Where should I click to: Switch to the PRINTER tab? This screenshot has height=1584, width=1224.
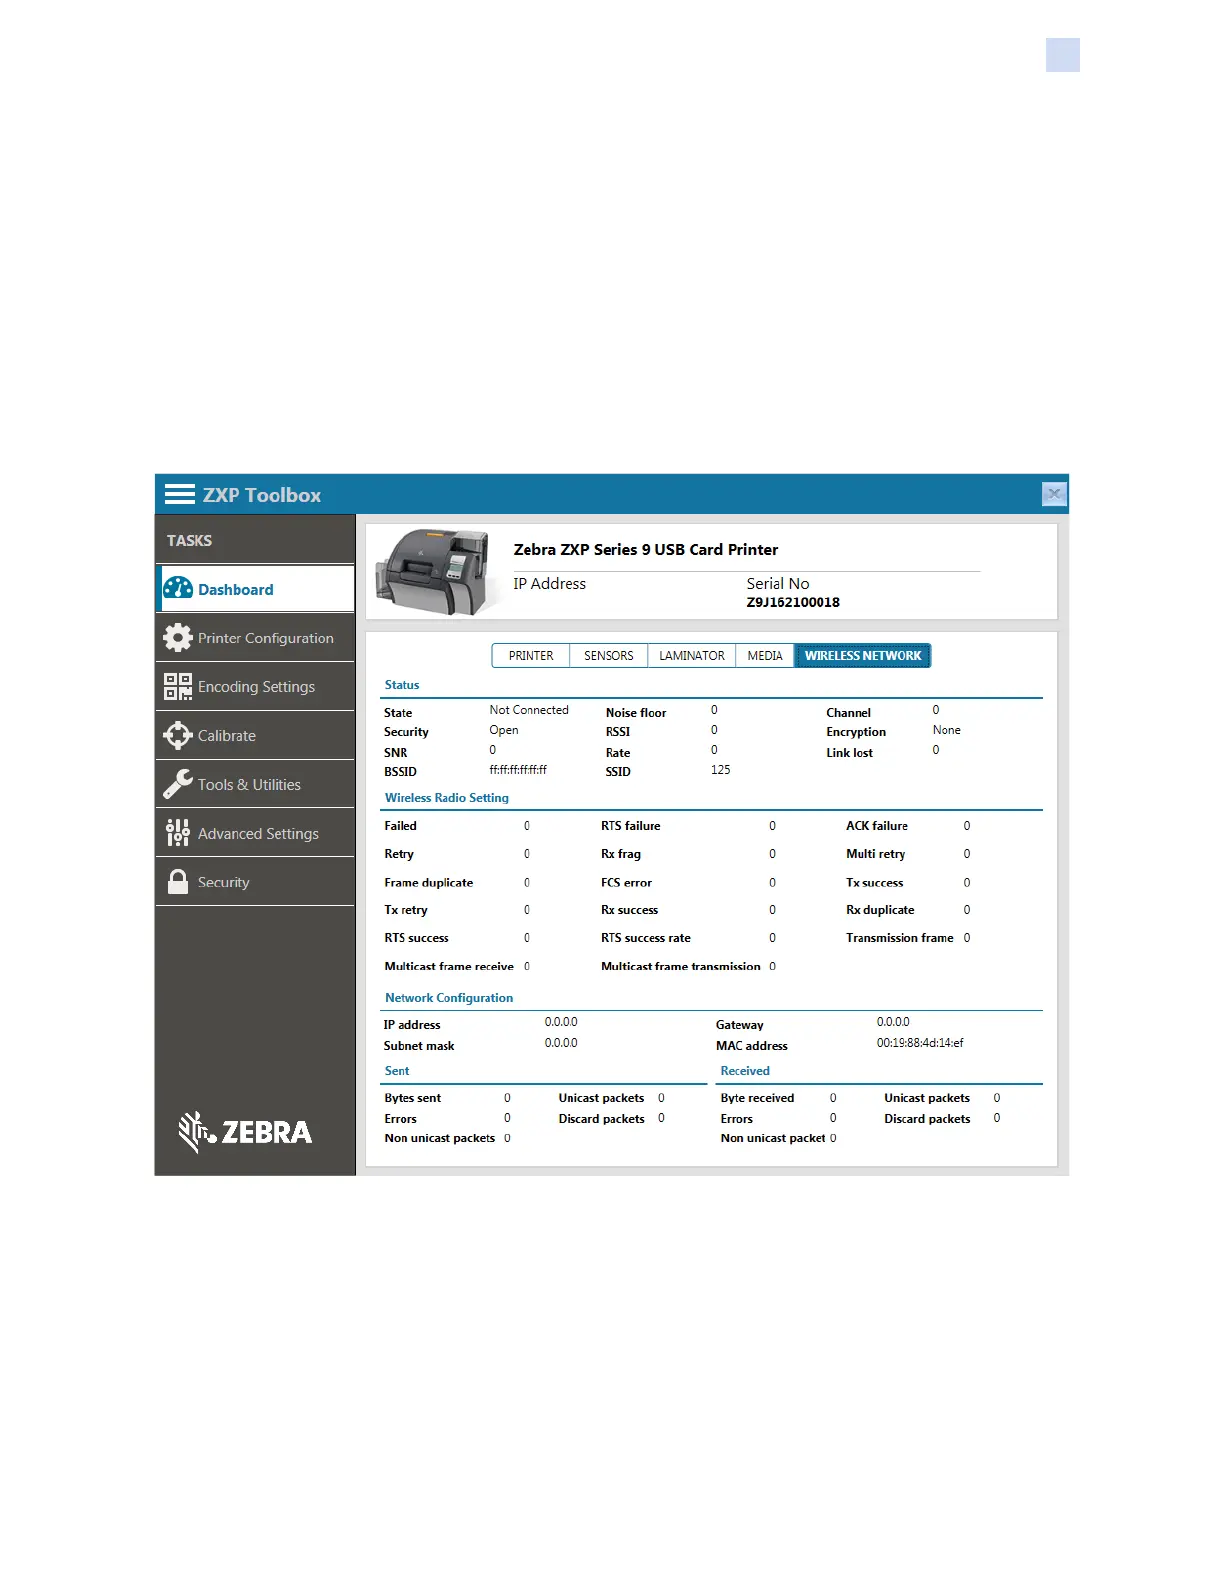click(x=531, y=656)
